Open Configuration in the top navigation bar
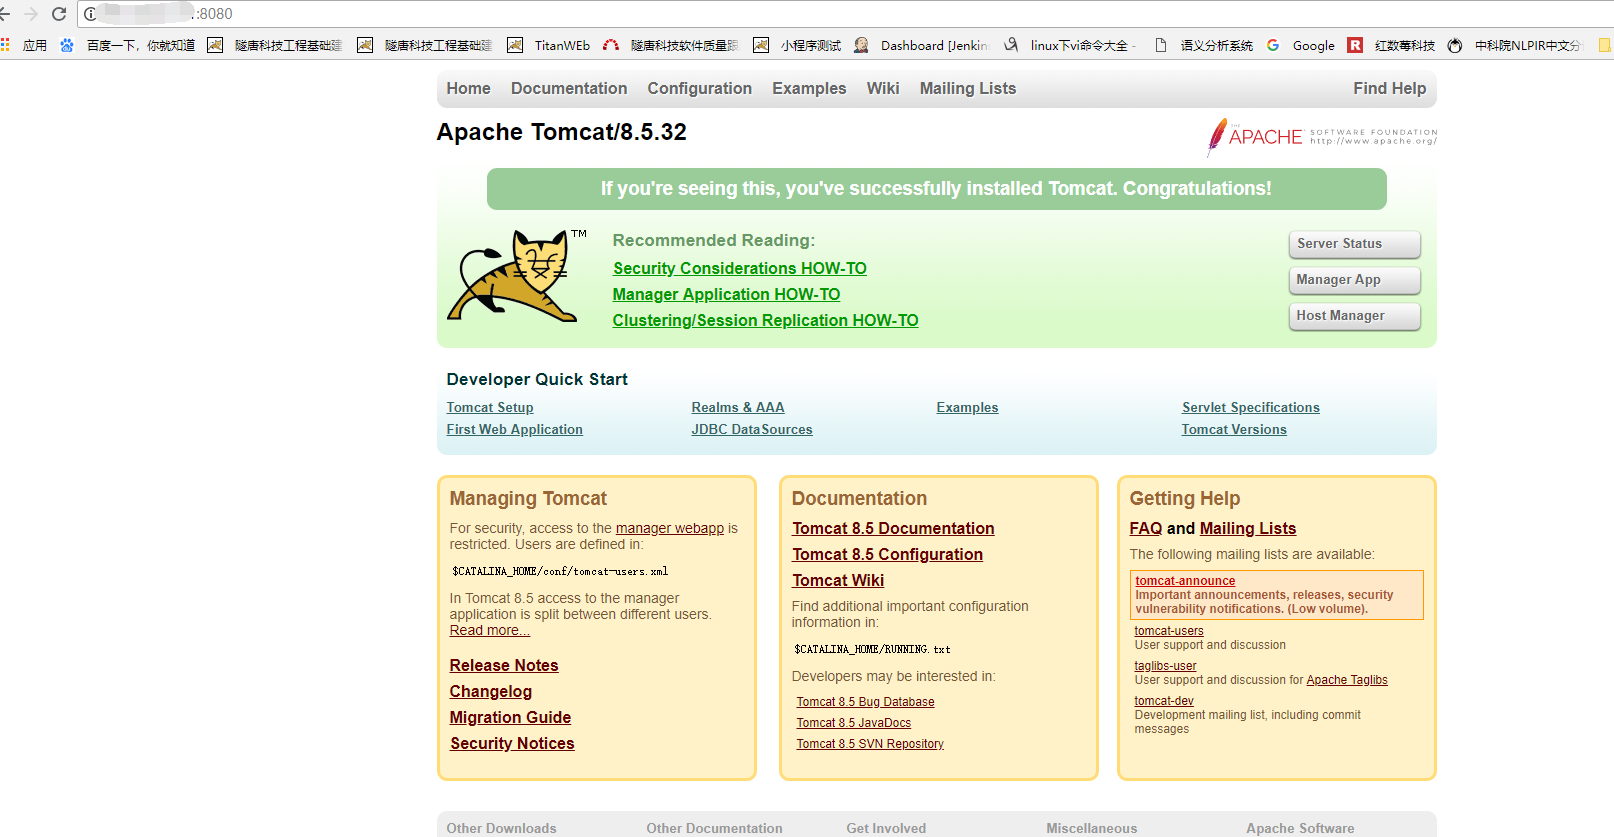The image size is (1614, 837). (699, 88)
